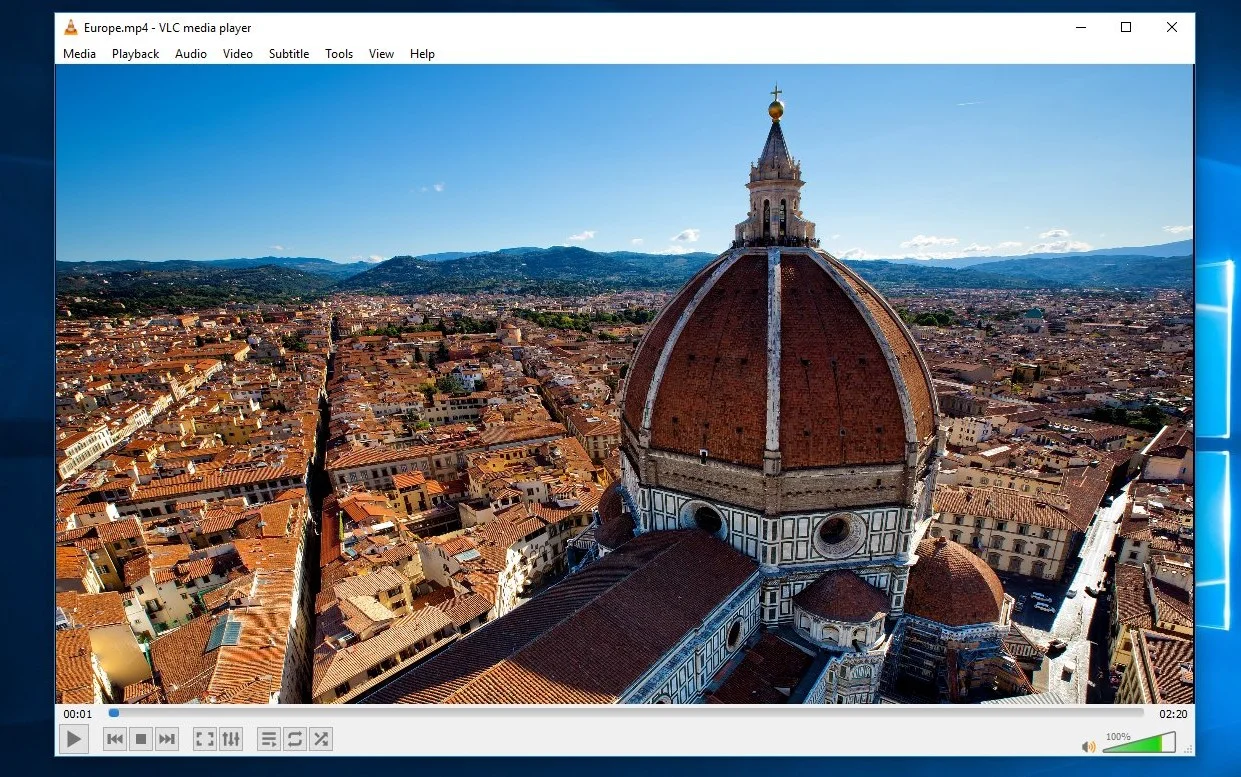1241x777 pixels.
Task: Maximize the VLC media player window
Action: click(x=1126, y=27)
